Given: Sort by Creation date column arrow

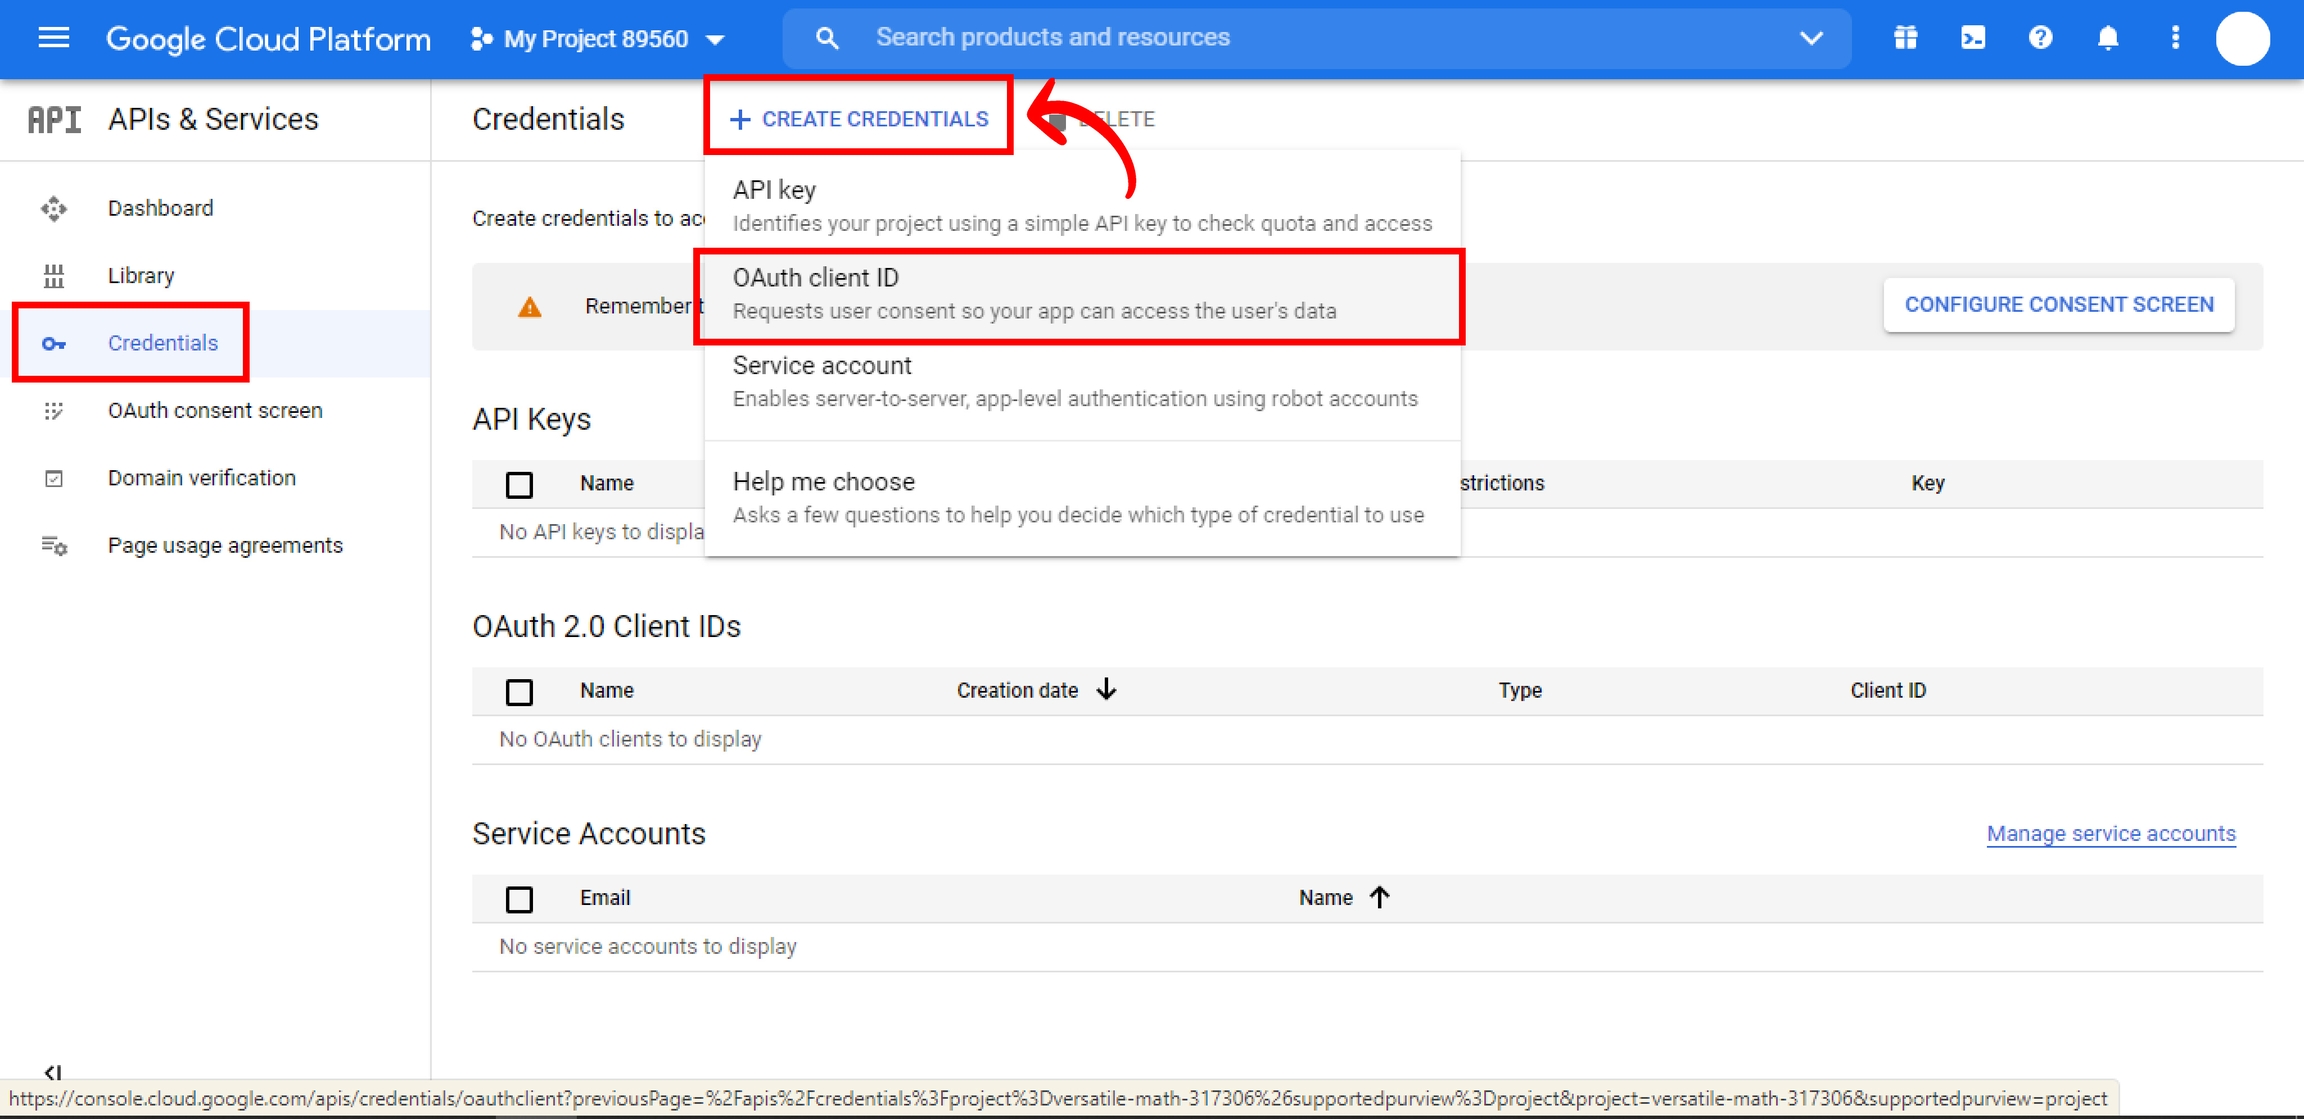Looking at the screenshot, I should tap(1106, 690).
